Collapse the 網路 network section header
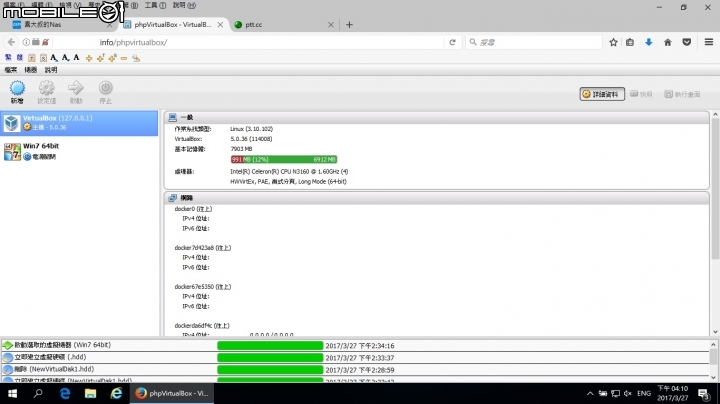Viewport: 720px width, 404px height. tap(436, 198)
